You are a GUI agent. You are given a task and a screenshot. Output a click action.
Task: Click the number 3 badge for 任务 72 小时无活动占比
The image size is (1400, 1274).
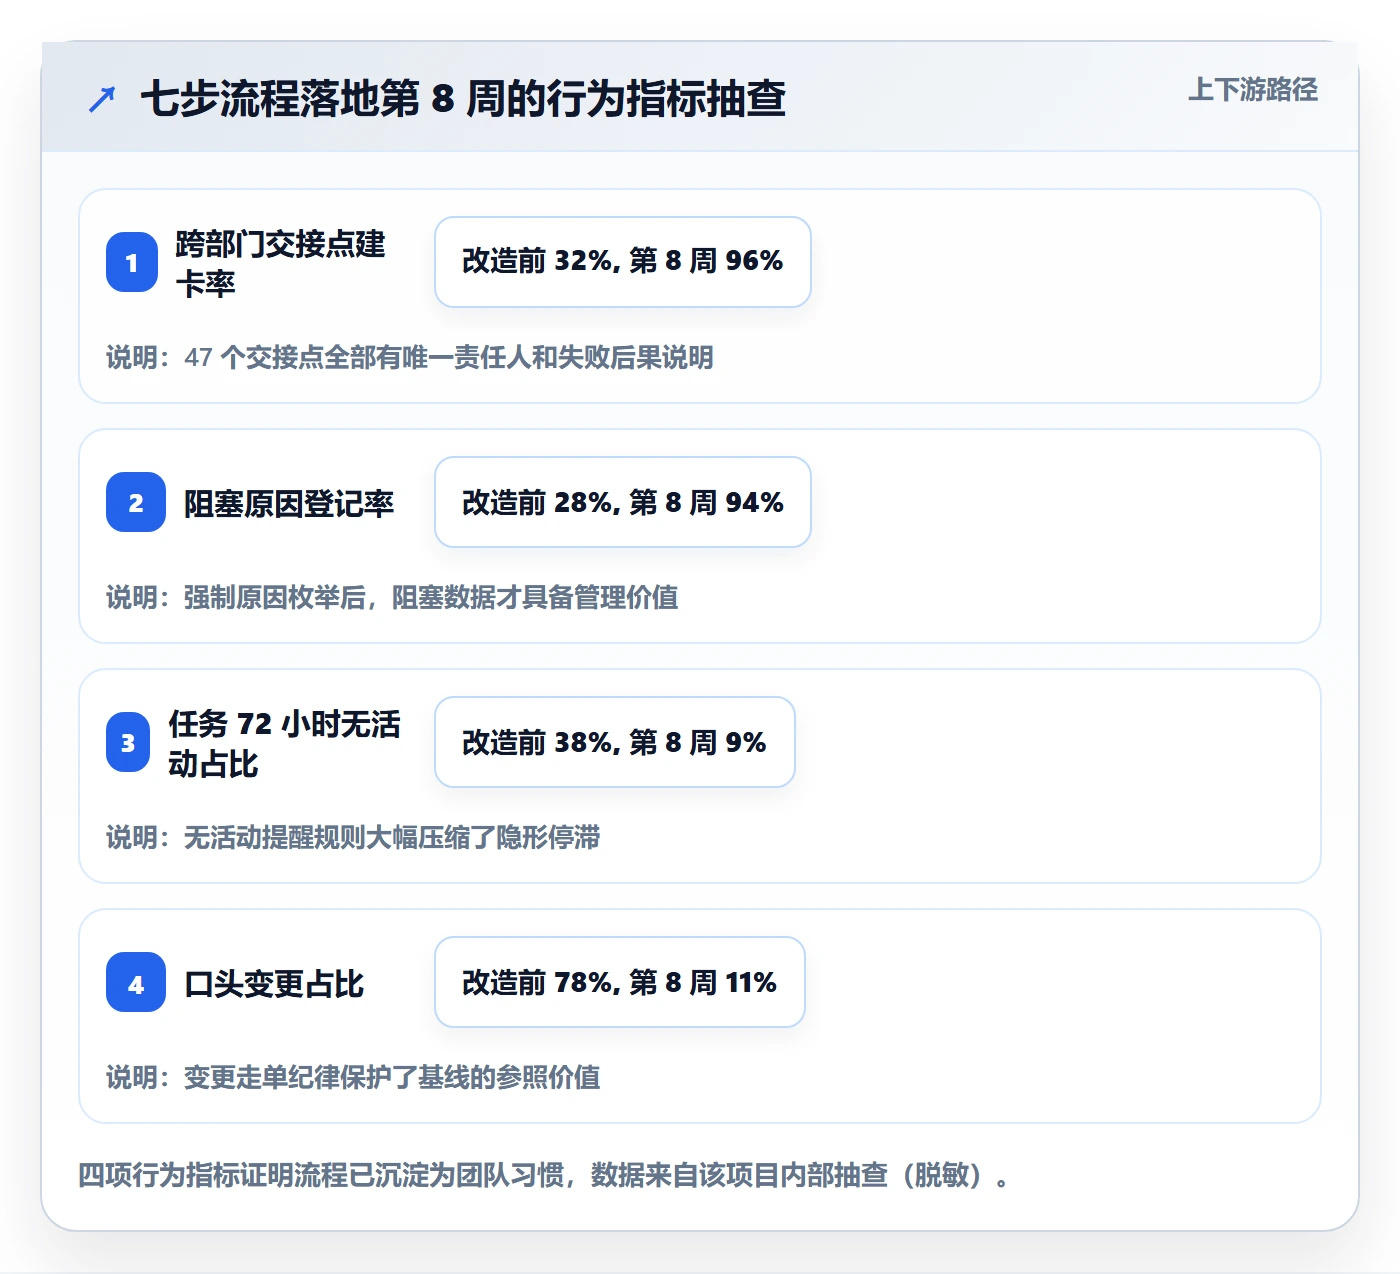pos(128,742)
